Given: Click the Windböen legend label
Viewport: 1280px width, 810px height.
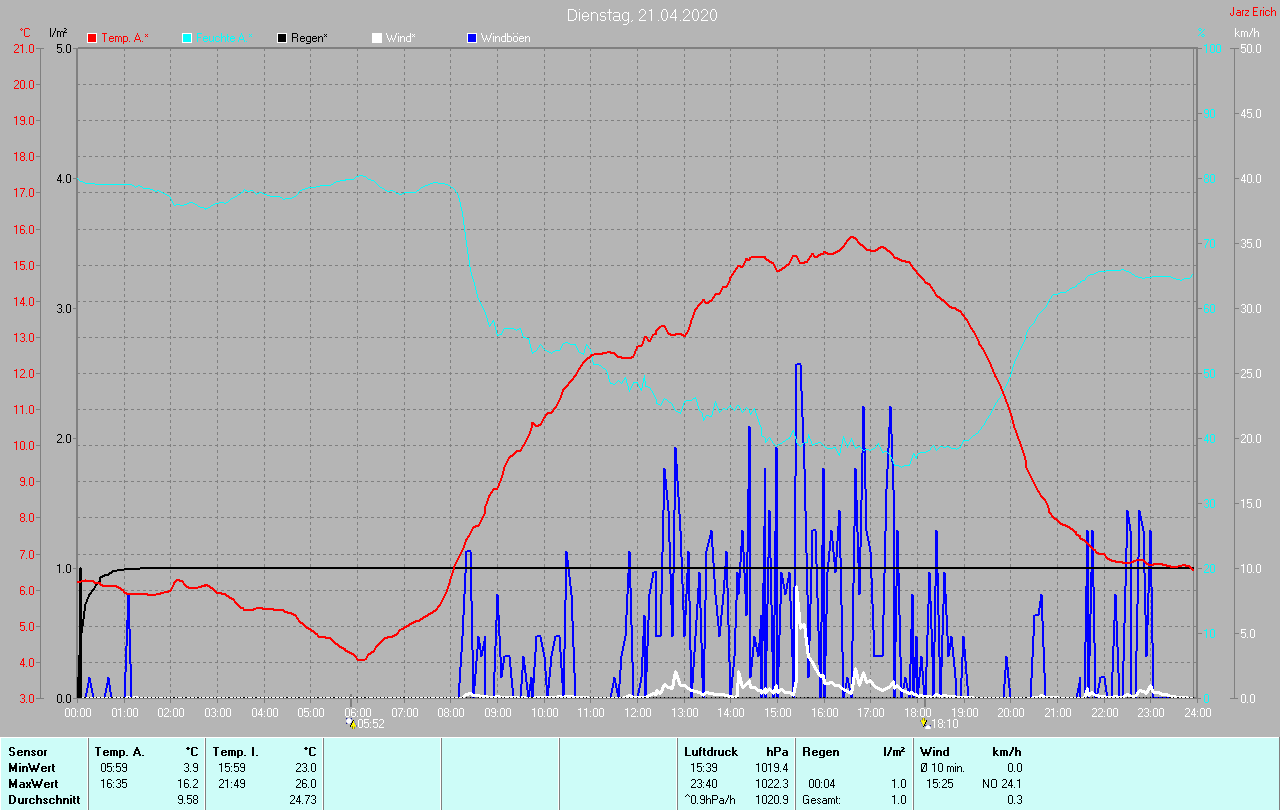Looking at the screenshot, I should point(505,38).
